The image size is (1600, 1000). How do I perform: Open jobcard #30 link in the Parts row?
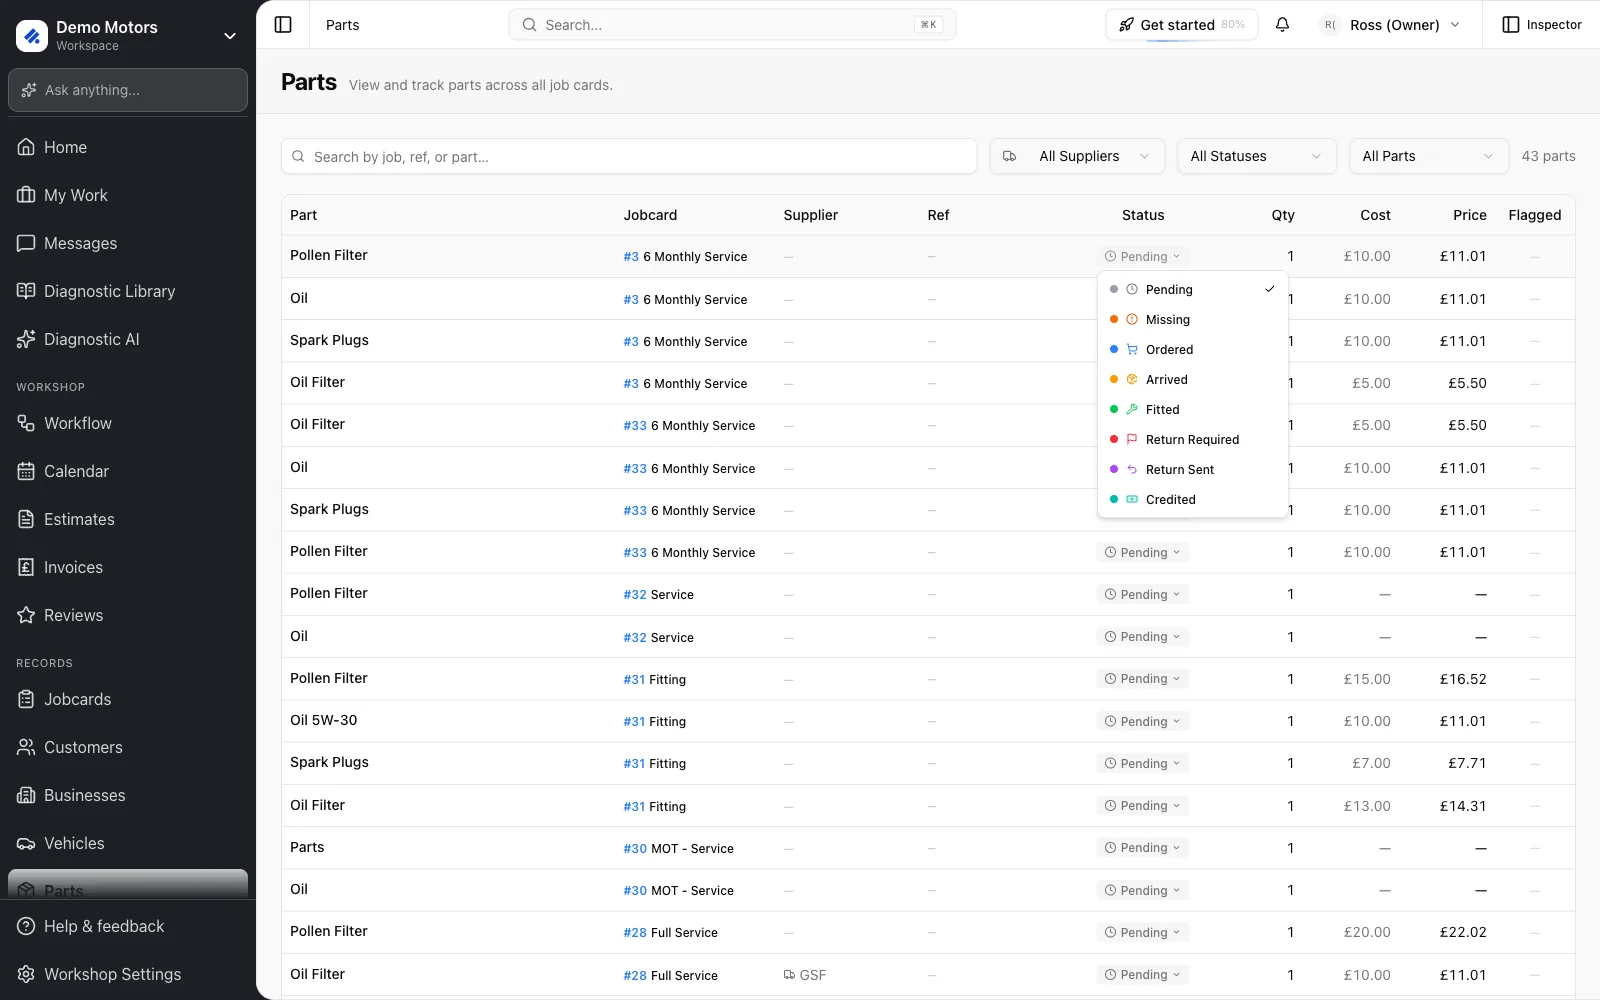click(x=635, y=849)
